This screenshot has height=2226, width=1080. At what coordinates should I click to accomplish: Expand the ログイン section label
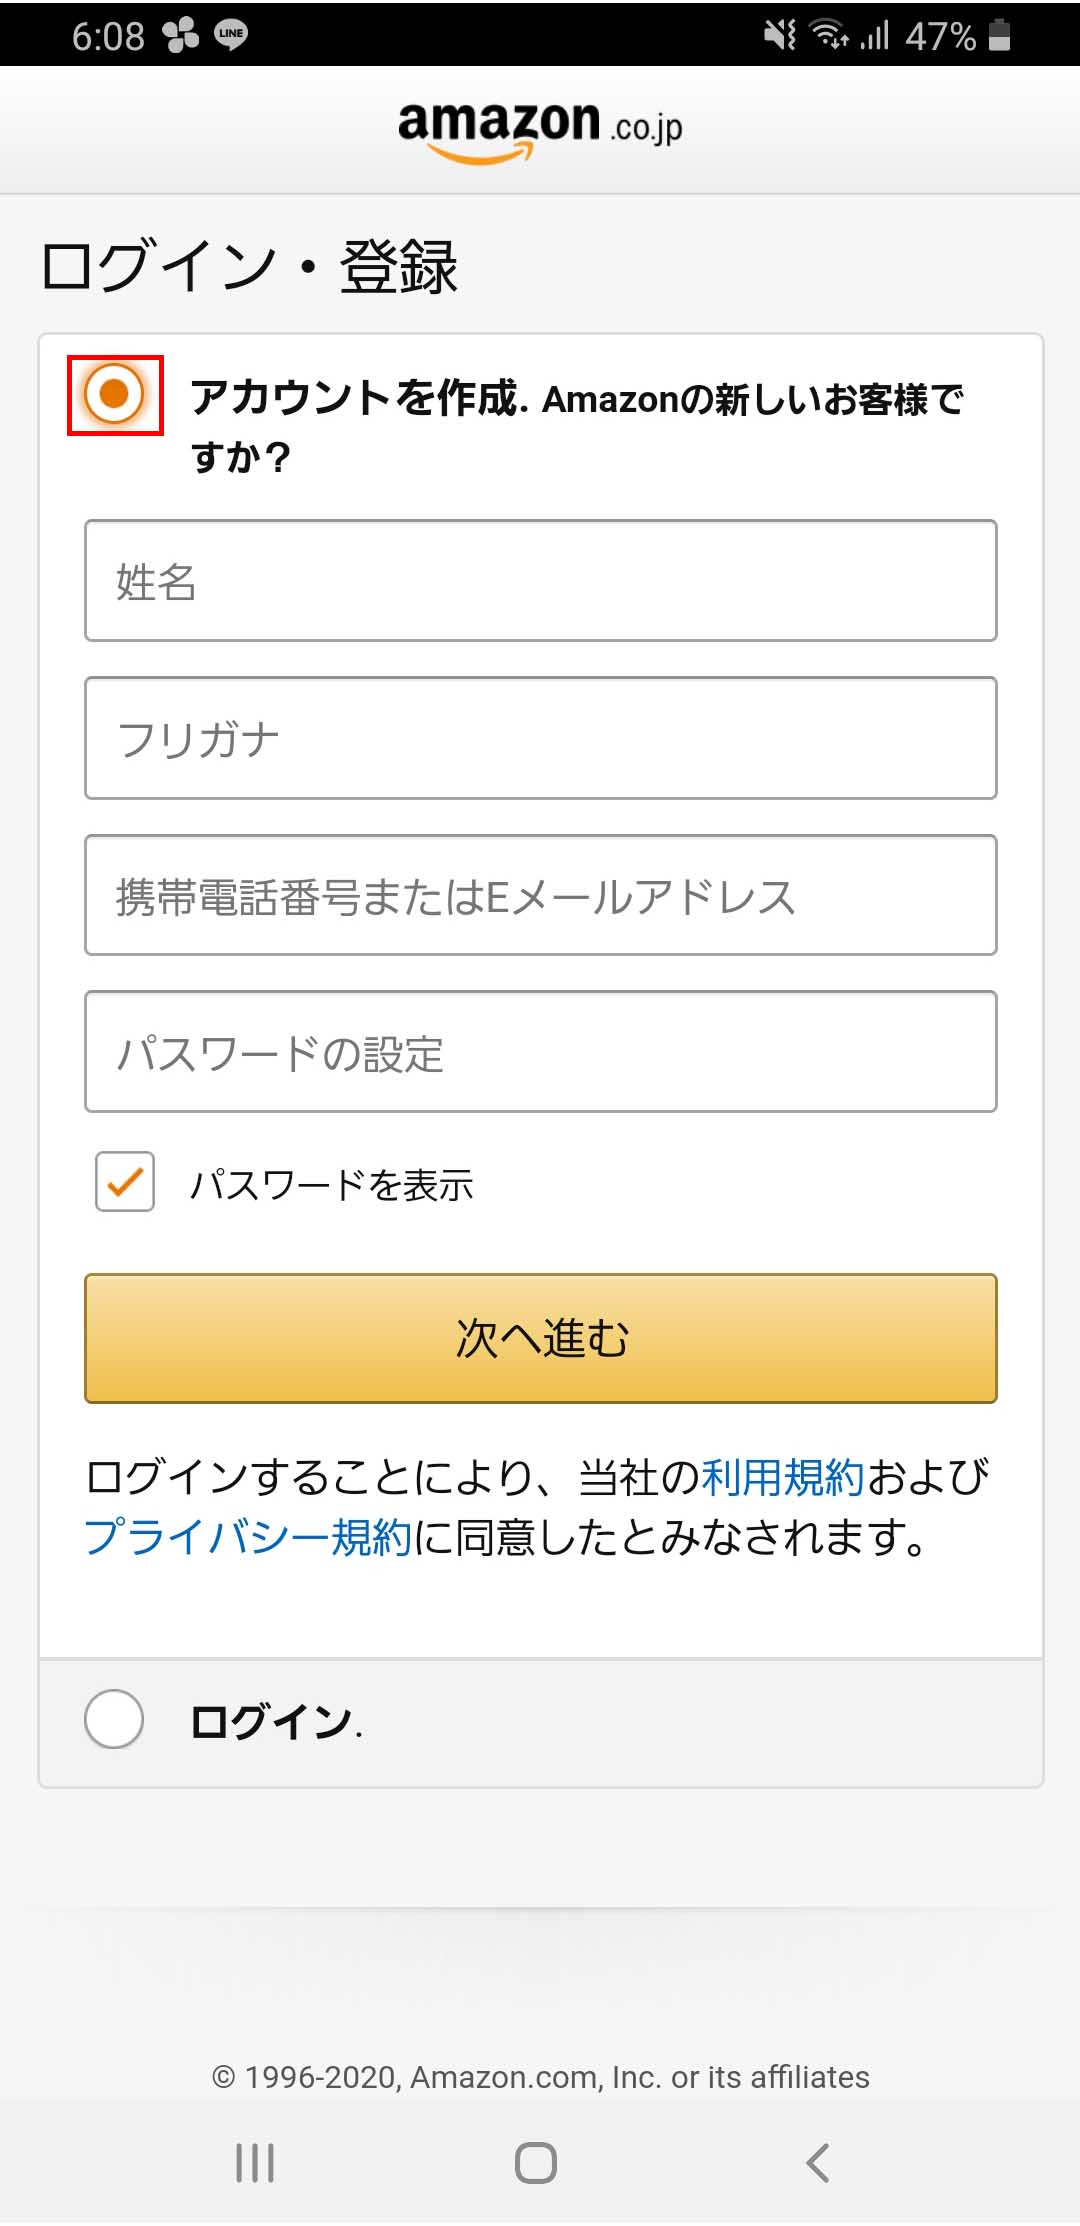click(272, 1721)
